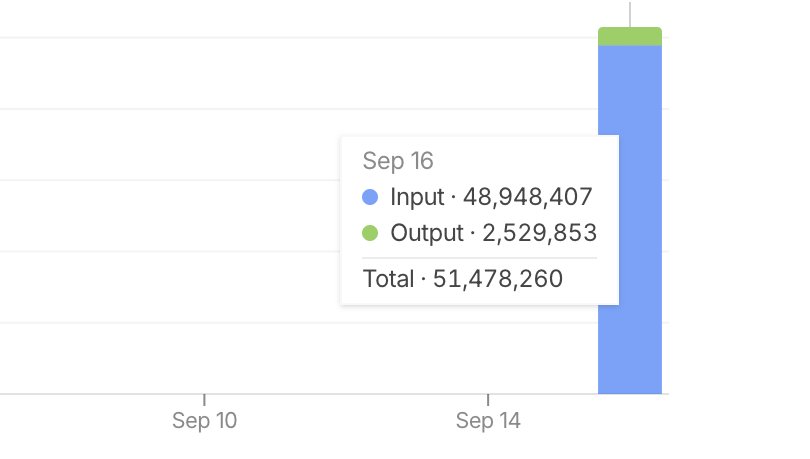The image size is (810, 459).
Task: Click the word Total in the tooltip
Action: tap(388, 279)
